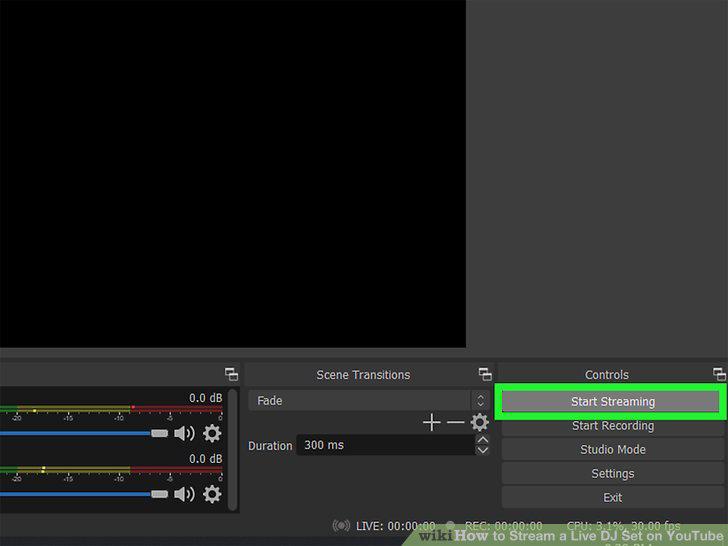Click the second channel volume slider handle

click(159, 494)
